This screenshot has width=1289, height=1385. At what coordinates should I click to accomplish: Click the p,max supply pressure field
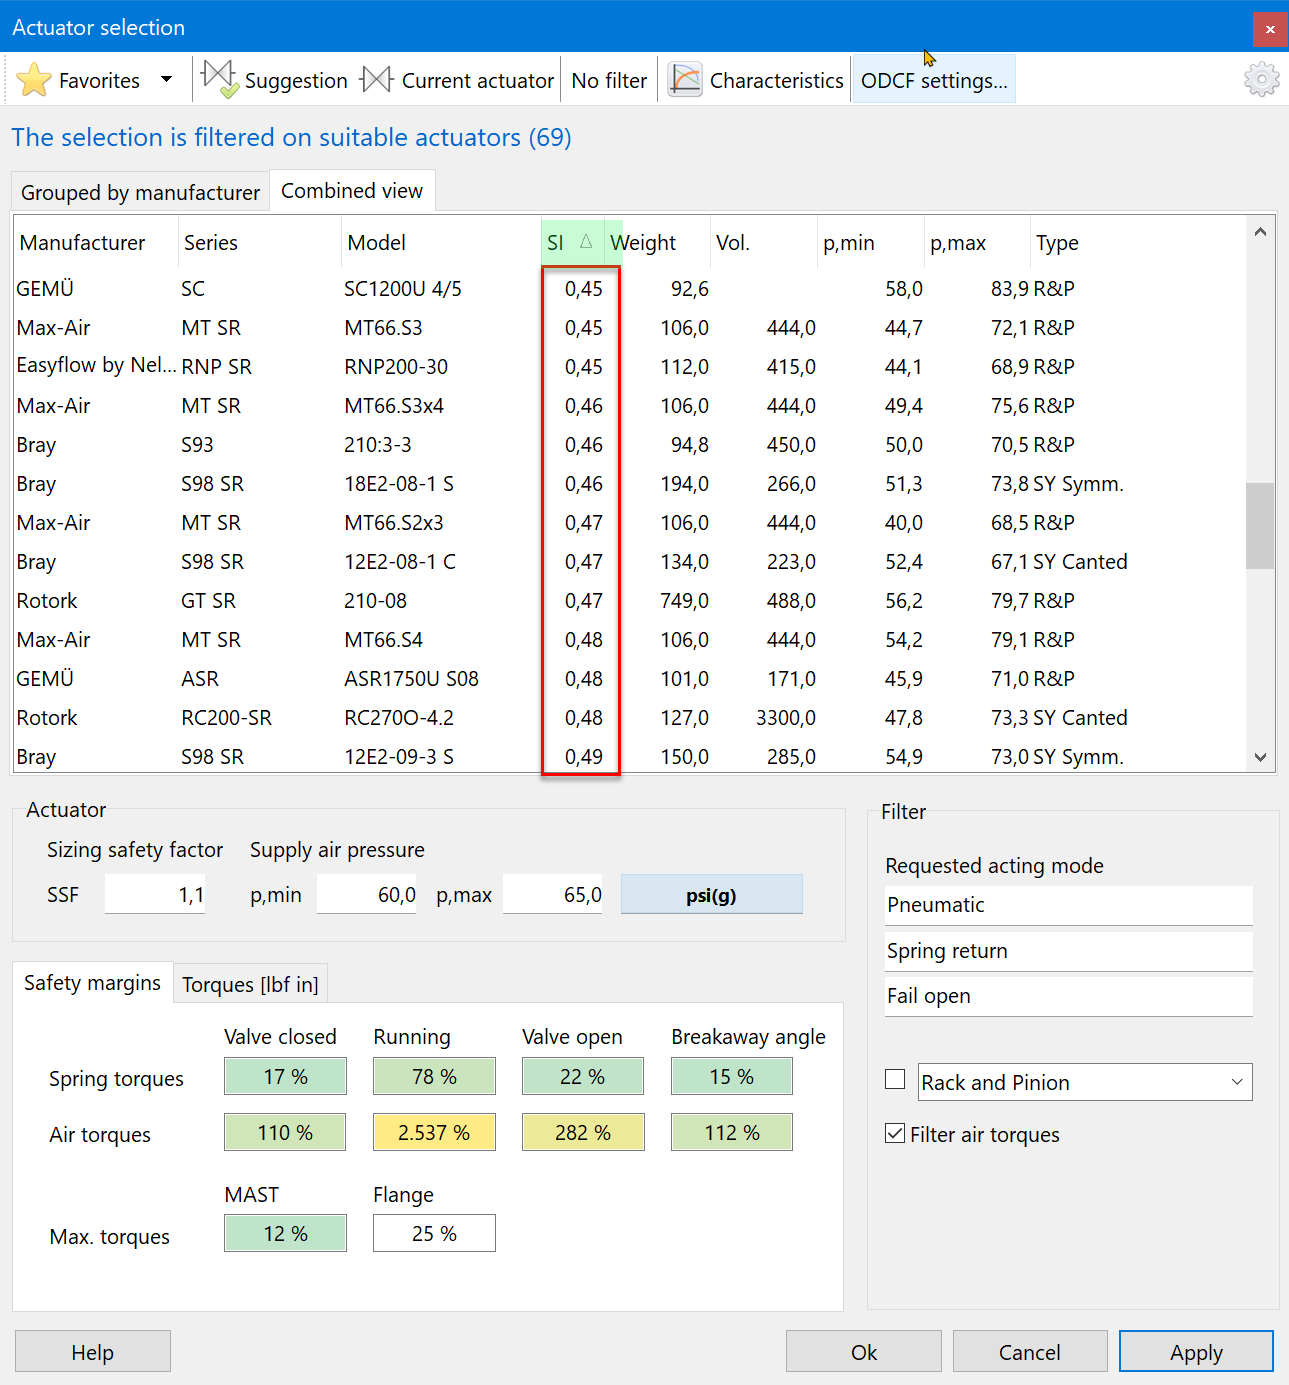pyautogui.click(x=553, y=894)
